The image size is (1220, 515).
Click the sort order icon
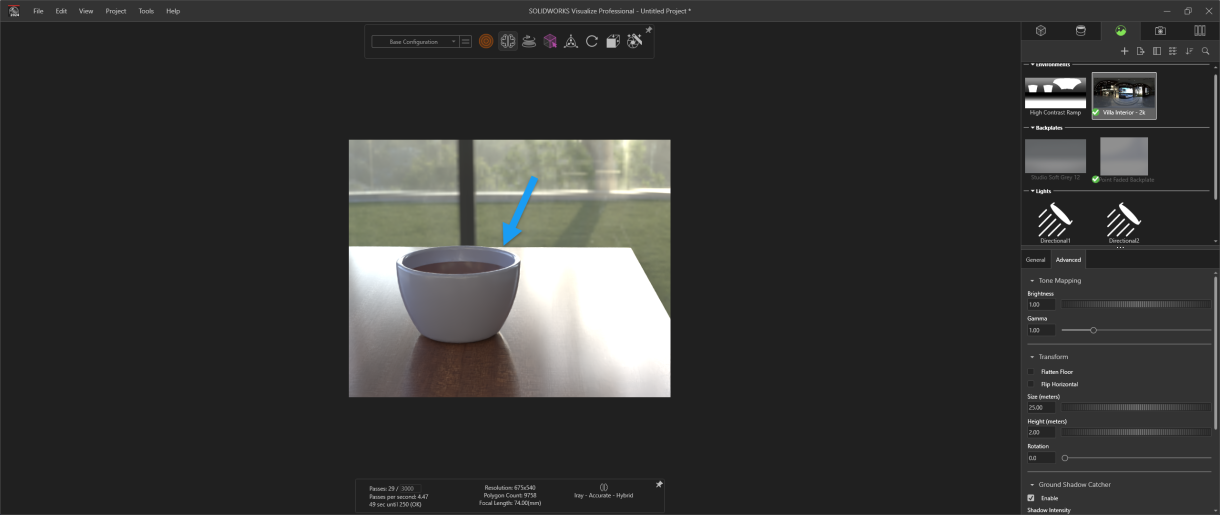tap(1189, 51)
